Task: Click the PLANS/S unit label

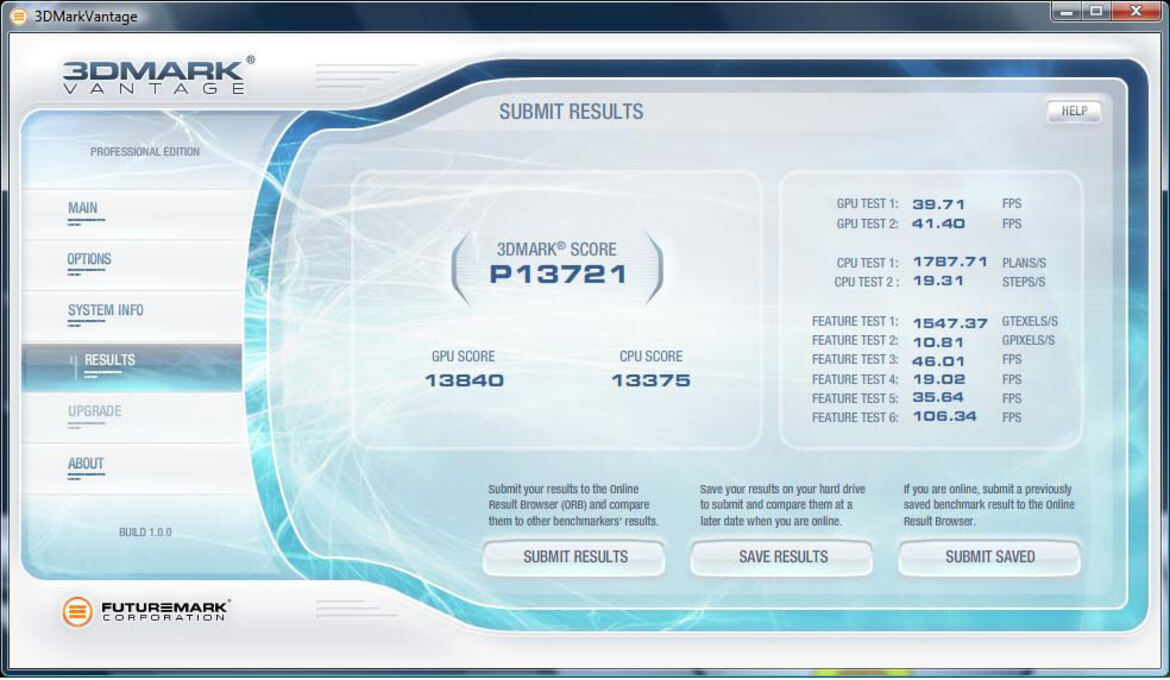Action: click(1024, 263)
